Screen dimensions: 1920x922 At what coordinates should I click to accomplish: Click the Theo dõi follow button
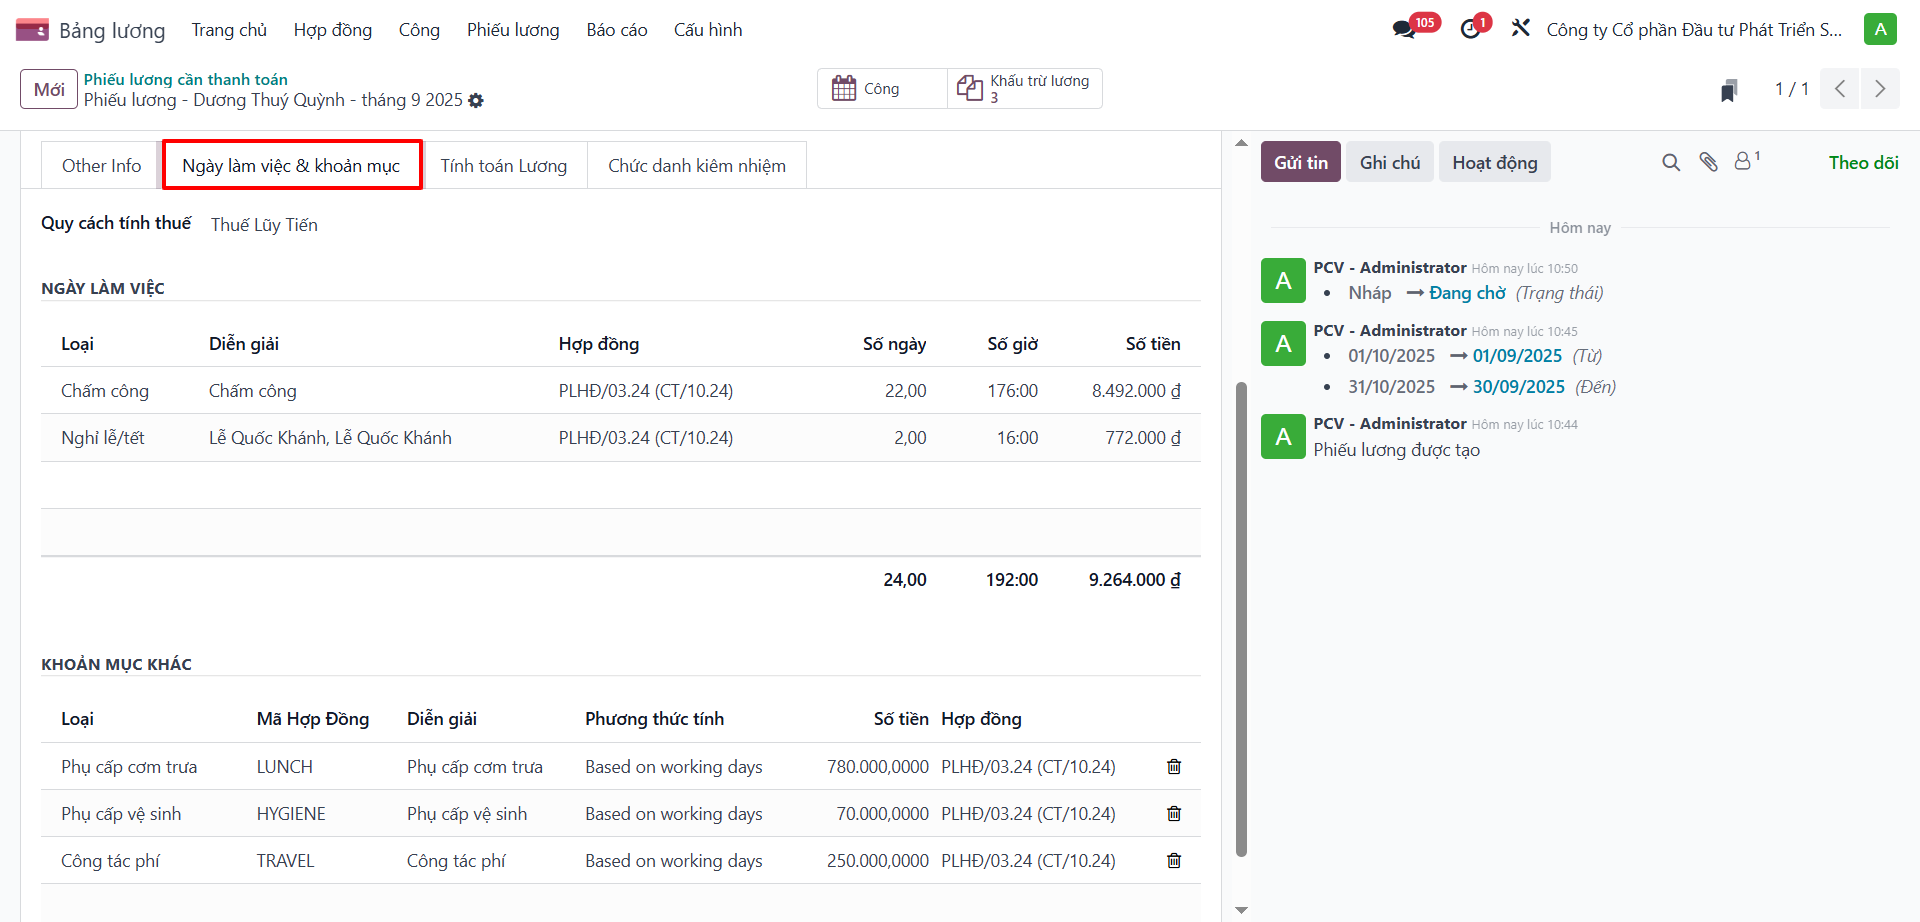pos(1863,162)
